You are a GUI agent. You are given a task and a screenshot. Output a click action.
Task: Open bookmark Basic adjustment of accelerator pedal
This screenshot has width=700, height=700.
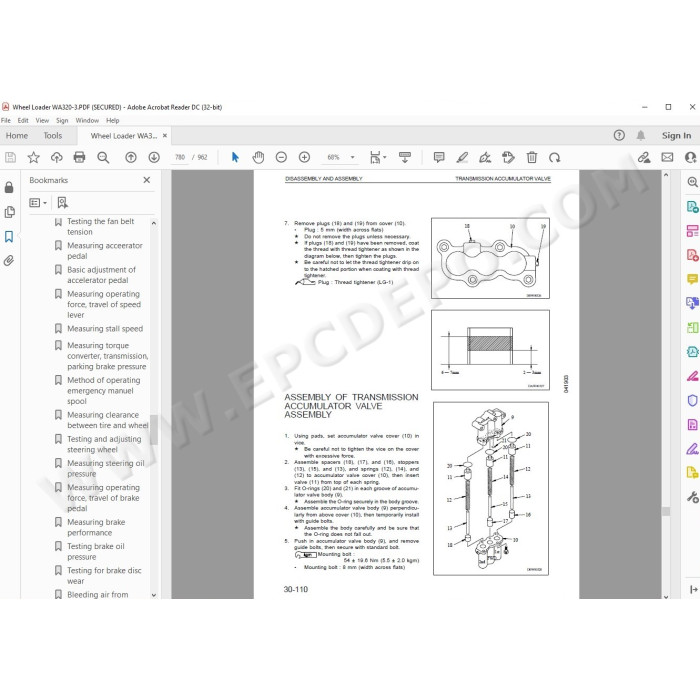pyautogui.click(x=101, y=275)
